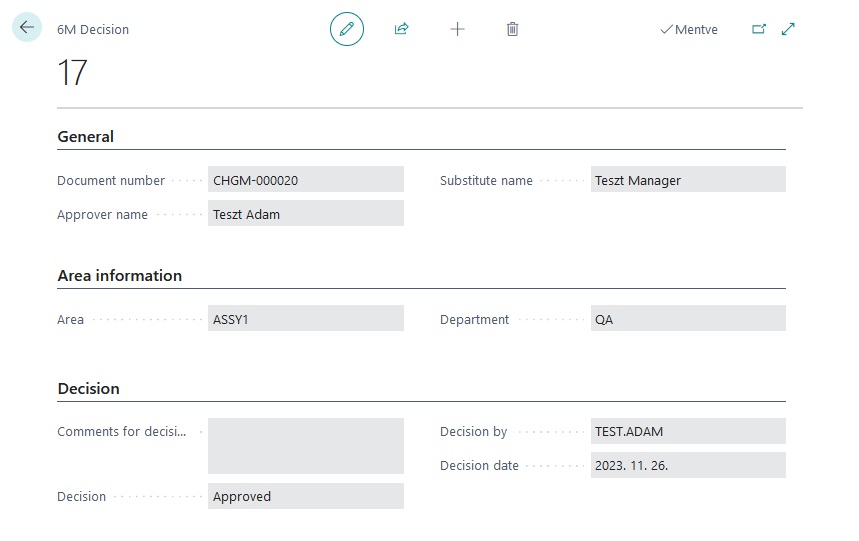Select the Area field showing ASSY1
Viewport: 859px width, 541px height.
pos(305,319)
